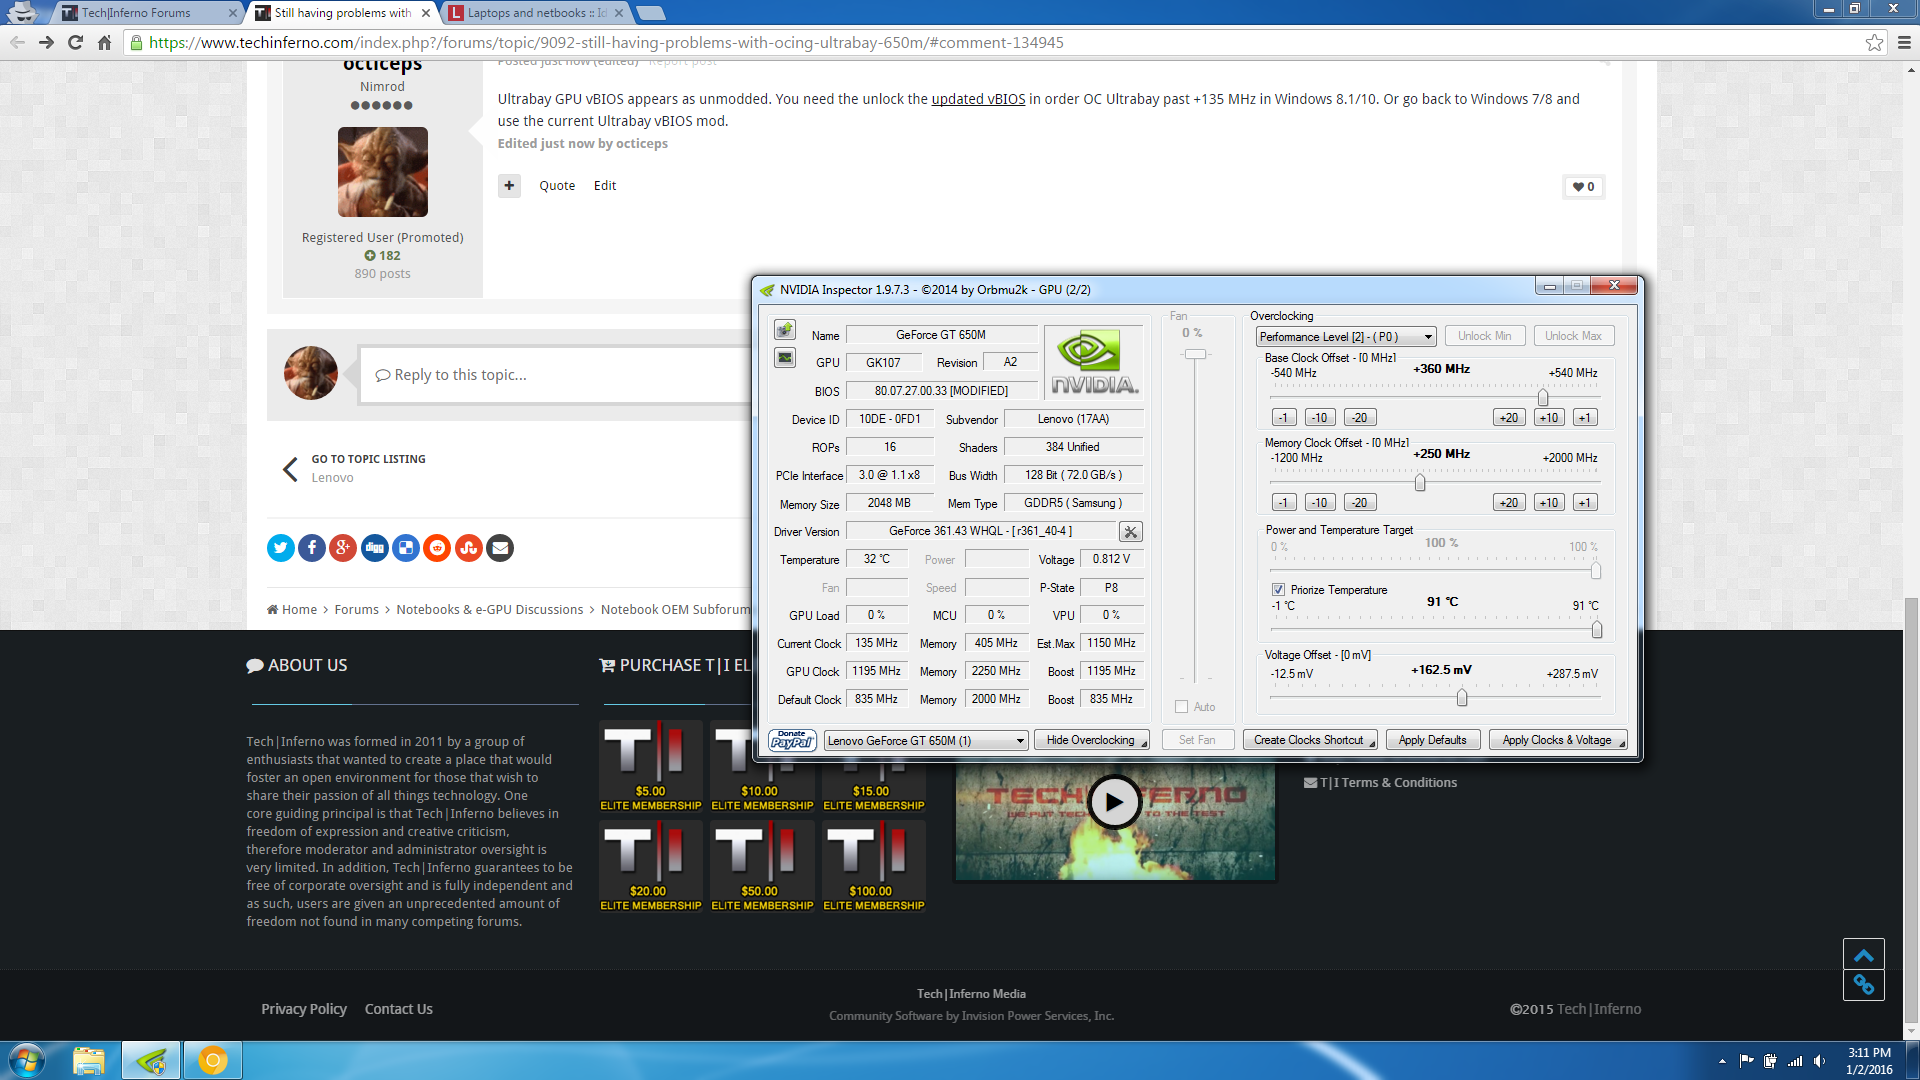Go to the browser home page
The width and height of the screenshot is (1920, 1080).
coord(104,42)
